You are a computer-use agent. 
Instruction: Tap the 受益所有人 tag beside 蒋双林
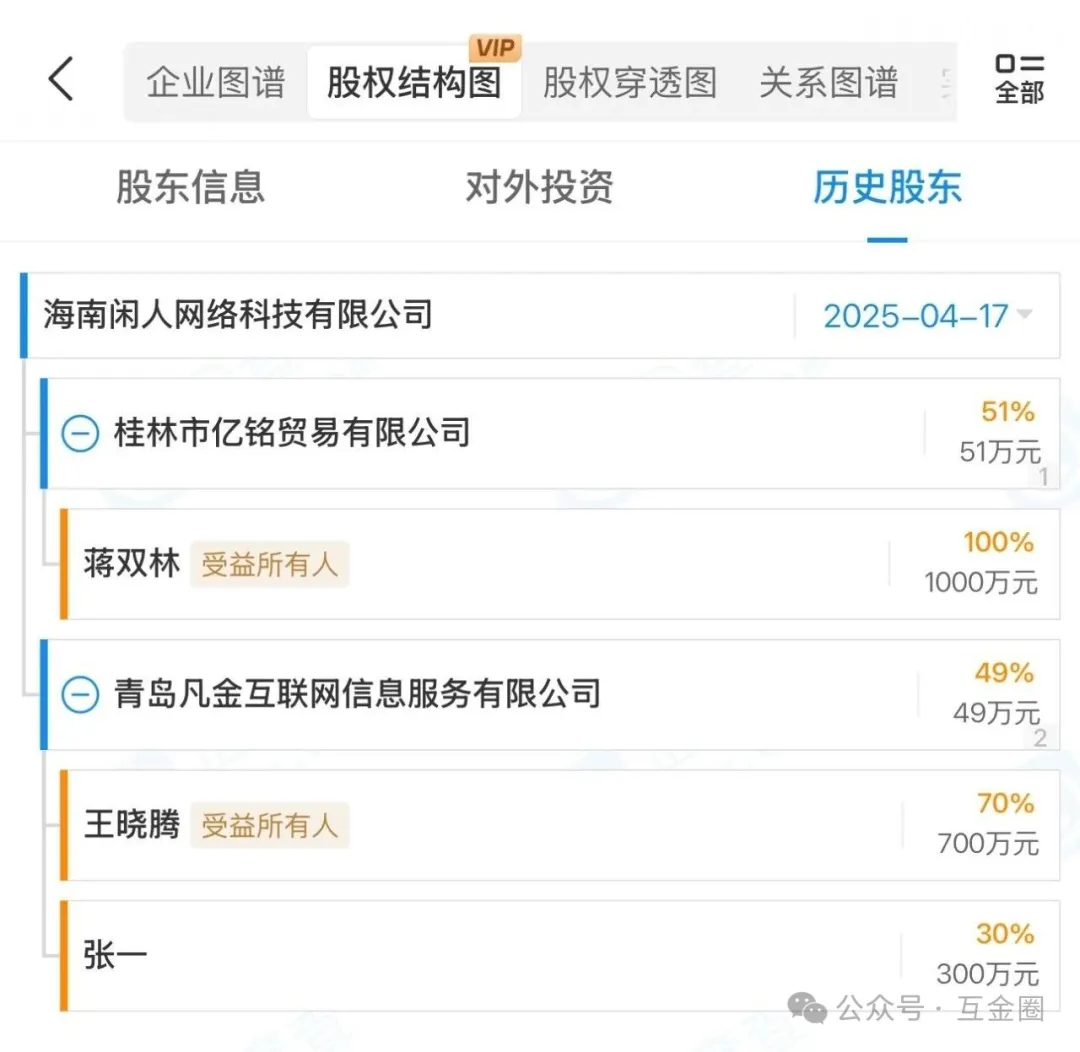point(270,565)
